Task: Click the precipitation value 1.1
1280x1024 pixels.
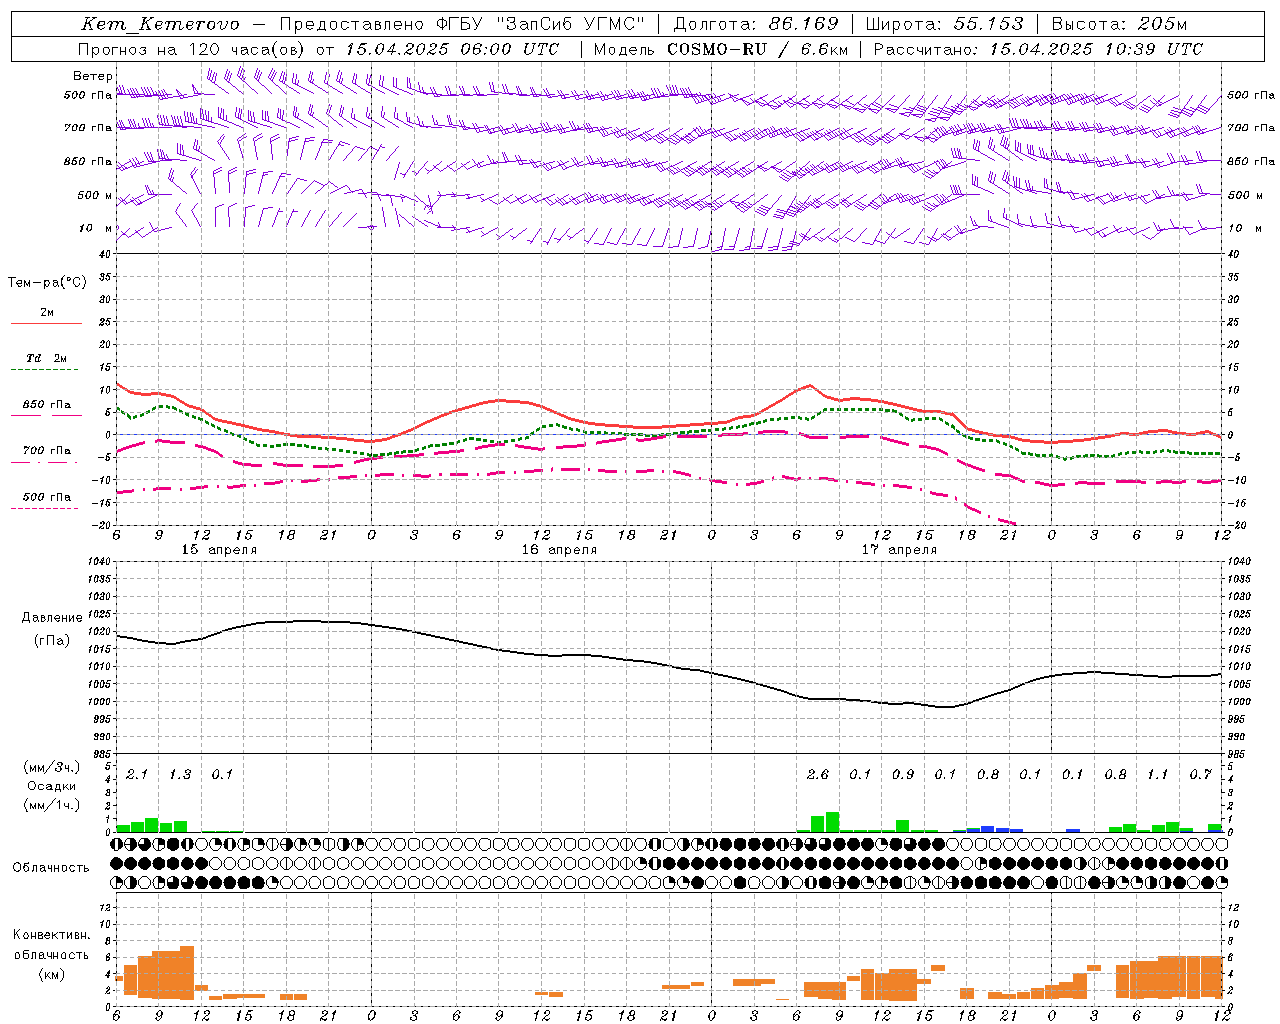Action: coord(1157,774)
